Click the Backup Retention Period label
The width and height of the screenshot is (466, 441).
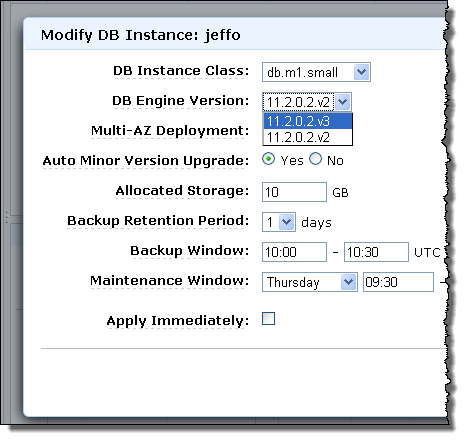tap(158, 221)
